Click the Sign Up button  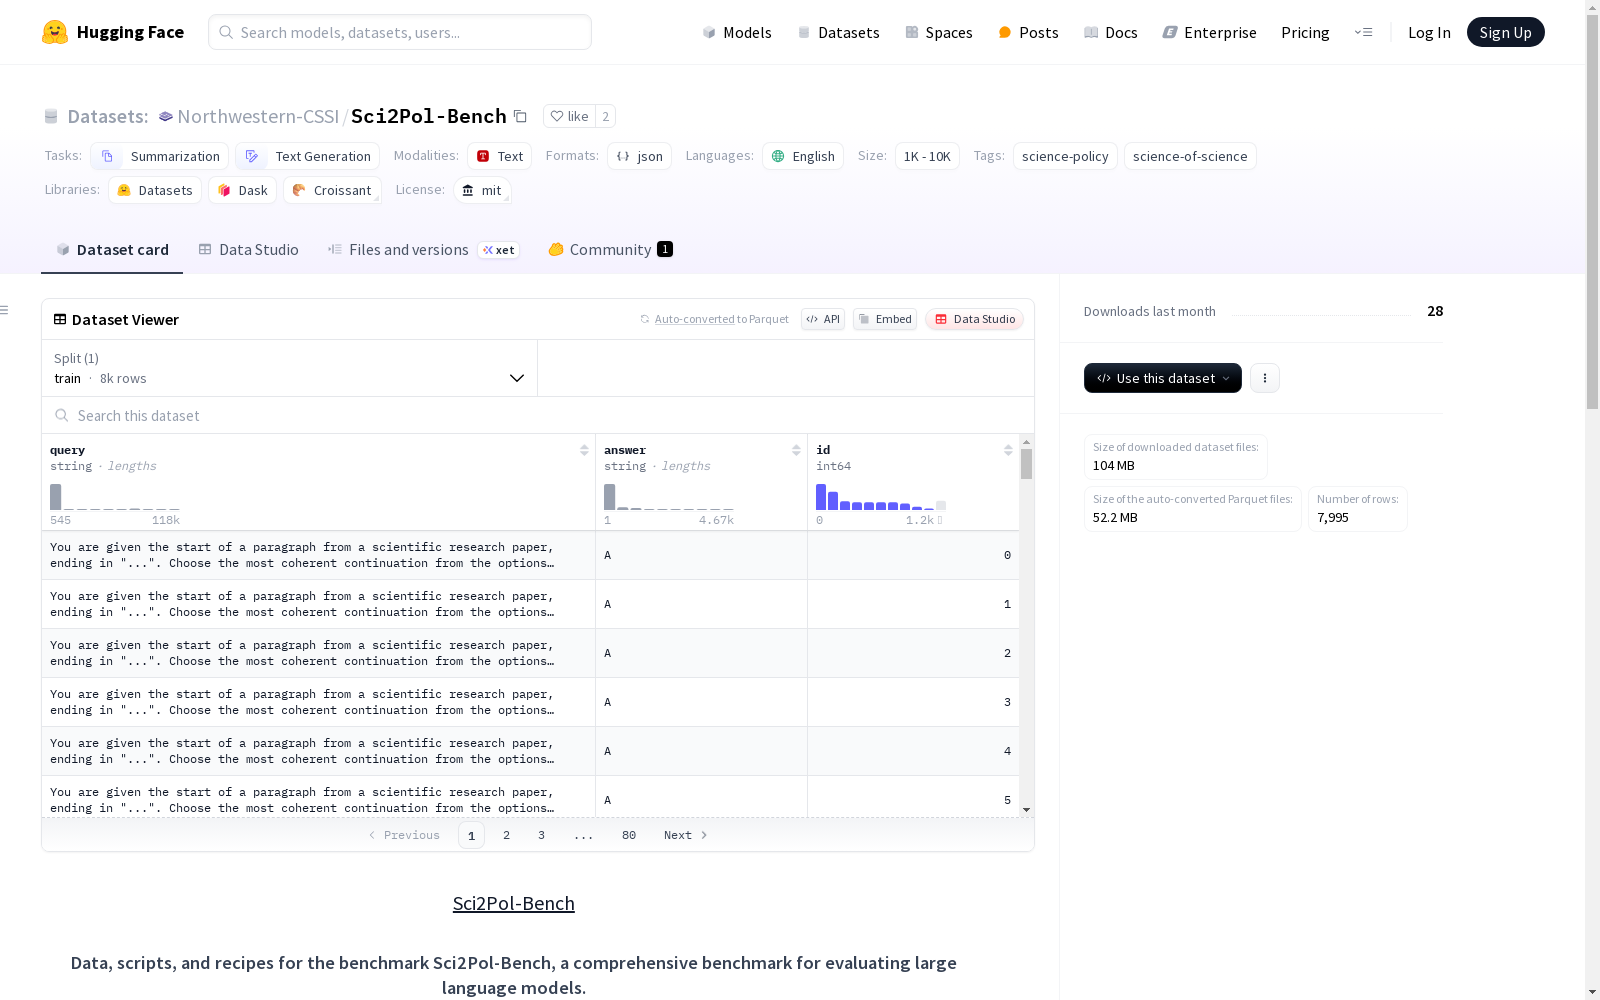click(x=1506, y=32)
